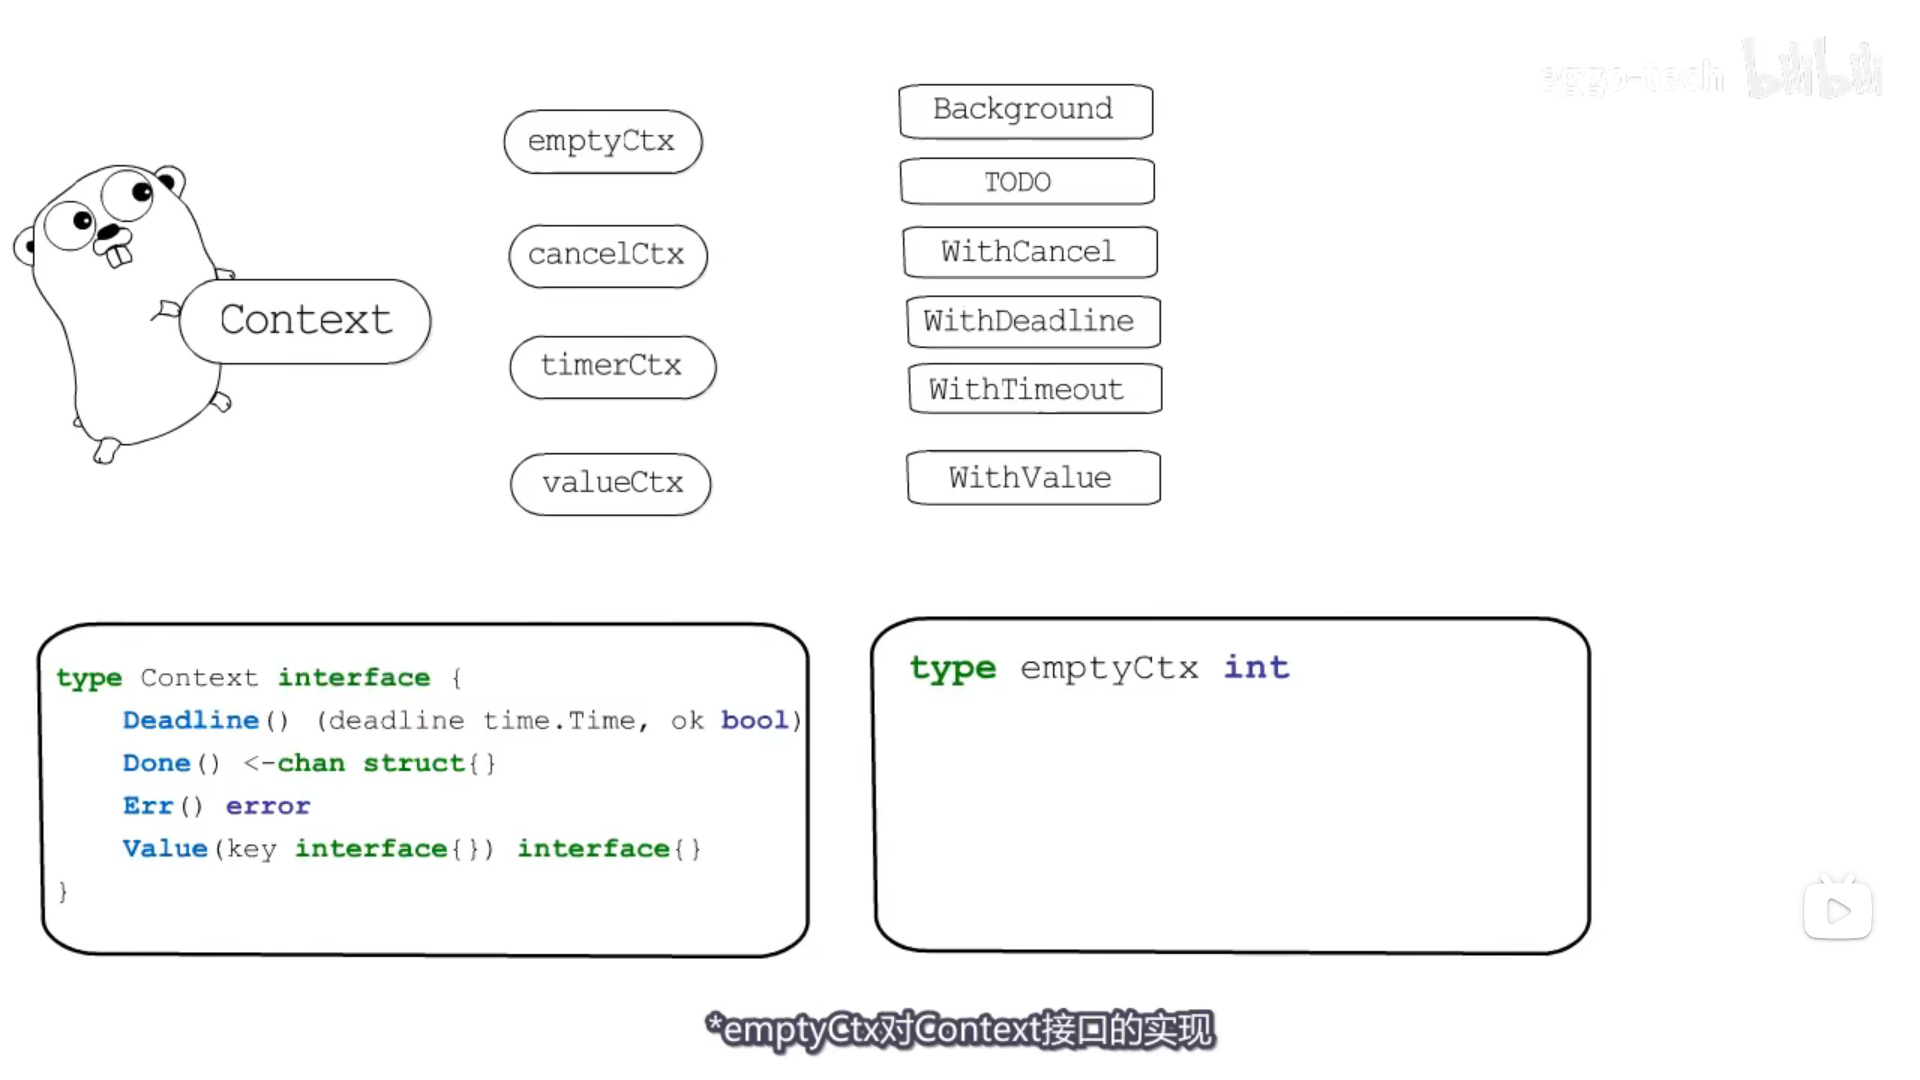Click the Deadline() method name in code
The image size is (1920, 1080).
205,720
